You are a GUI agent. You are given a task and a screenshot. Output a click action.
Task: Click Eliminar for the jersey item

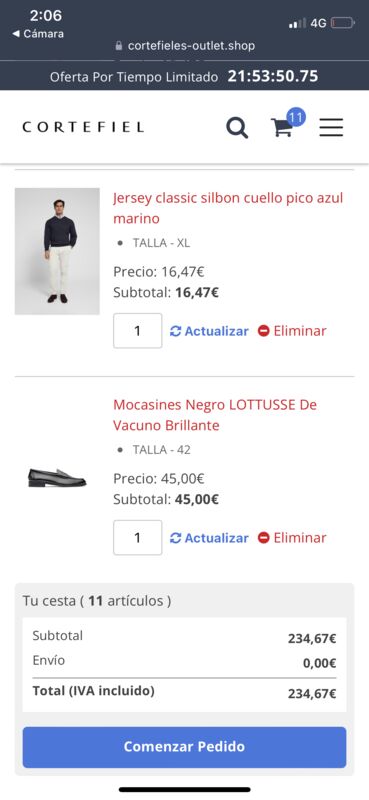pos(300,331)
